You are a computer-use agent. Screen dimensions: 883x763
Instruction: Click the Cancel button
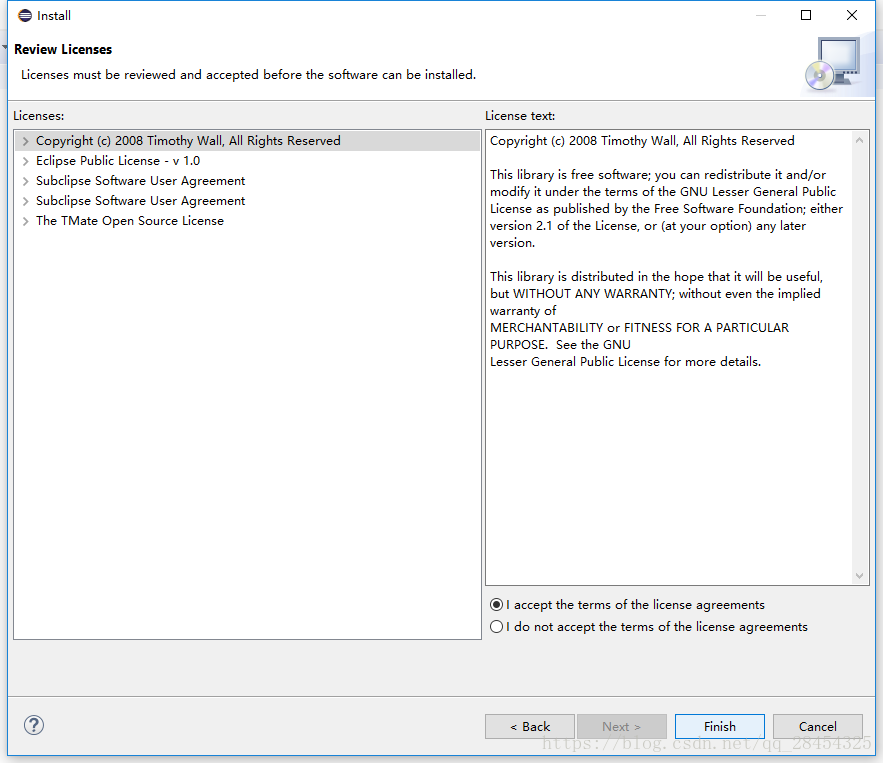click(x=818, y=726)
